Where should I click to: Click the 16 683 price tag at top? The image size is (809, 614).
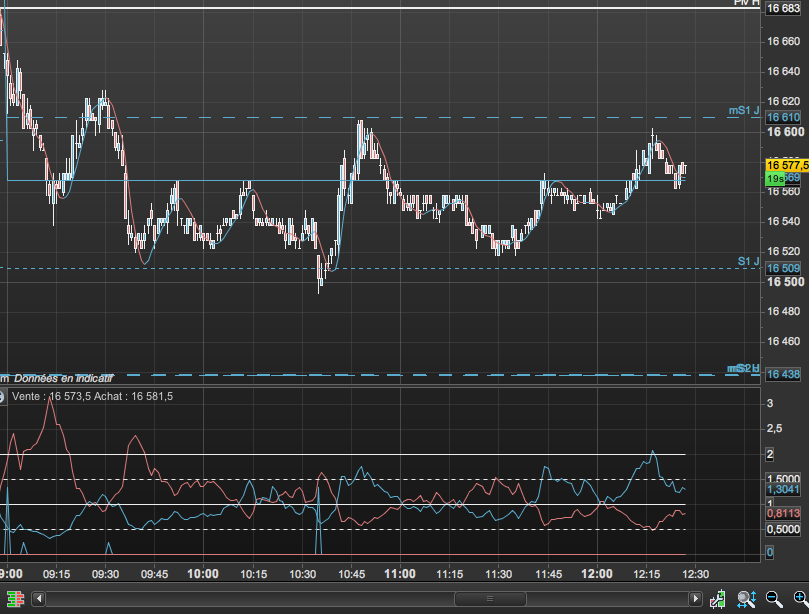click(783, 8)
